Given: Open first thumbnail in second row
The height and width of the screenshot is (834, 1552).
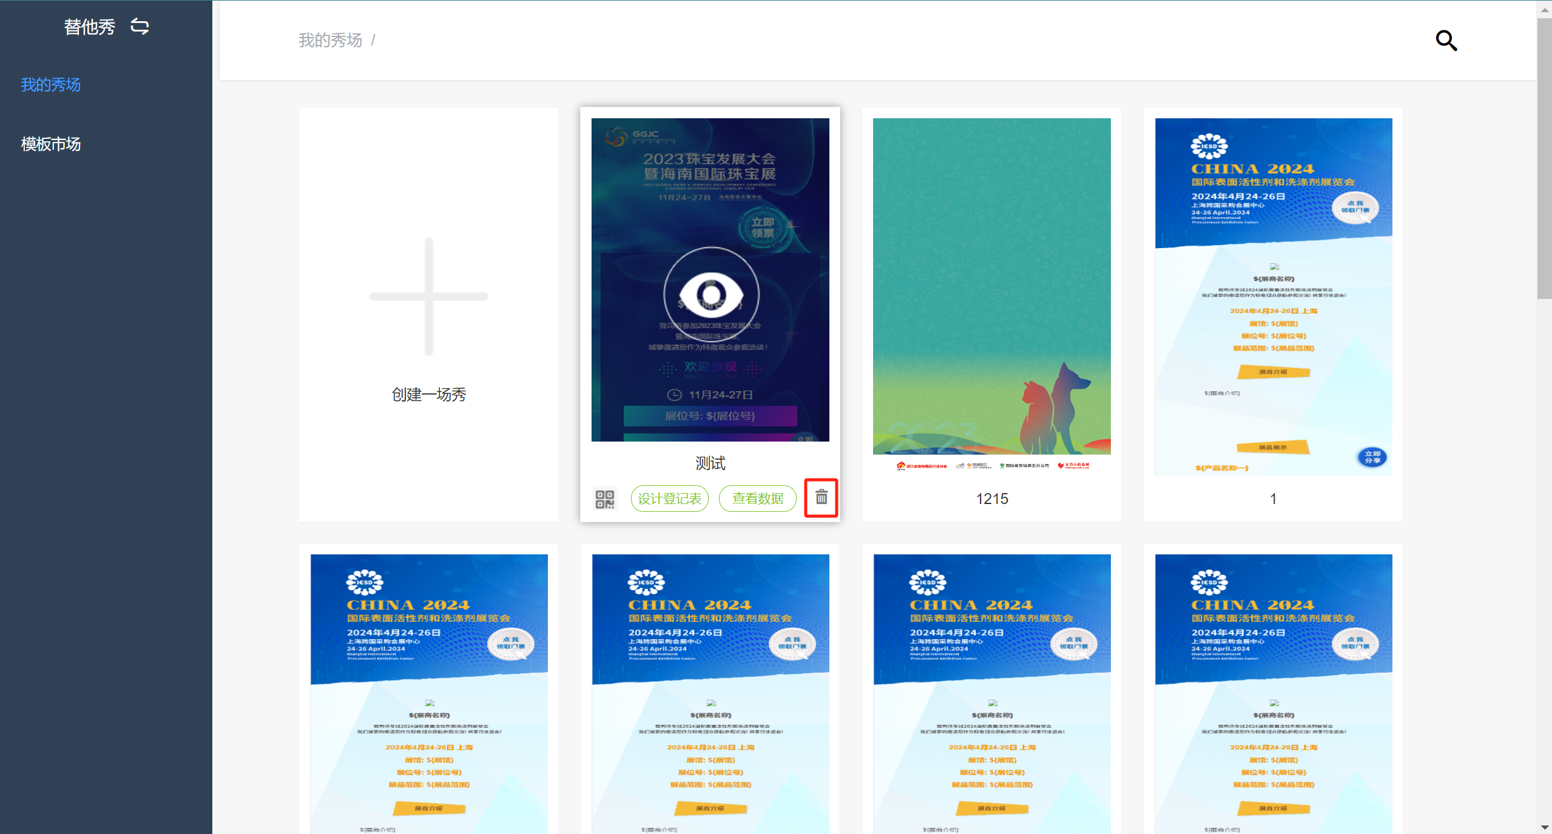Looking at the screenshot, I should click(429, 692).
